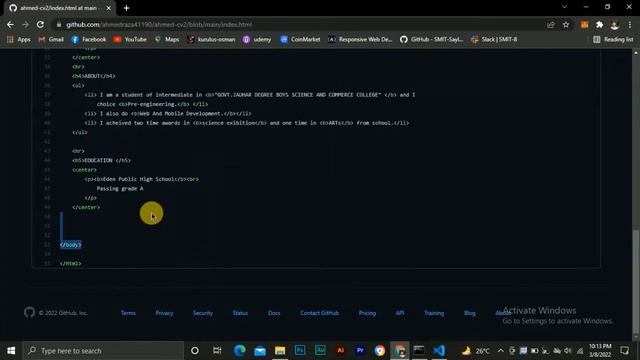Go back using the browser back arrow
This screenshot has width=640, height=360.
[x=10, y=25]
